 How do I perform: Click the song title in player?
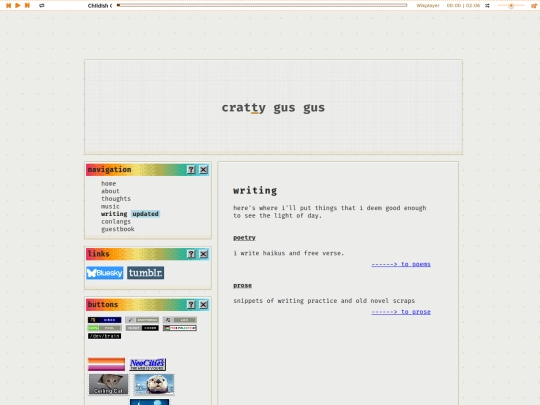pos(100,6)
